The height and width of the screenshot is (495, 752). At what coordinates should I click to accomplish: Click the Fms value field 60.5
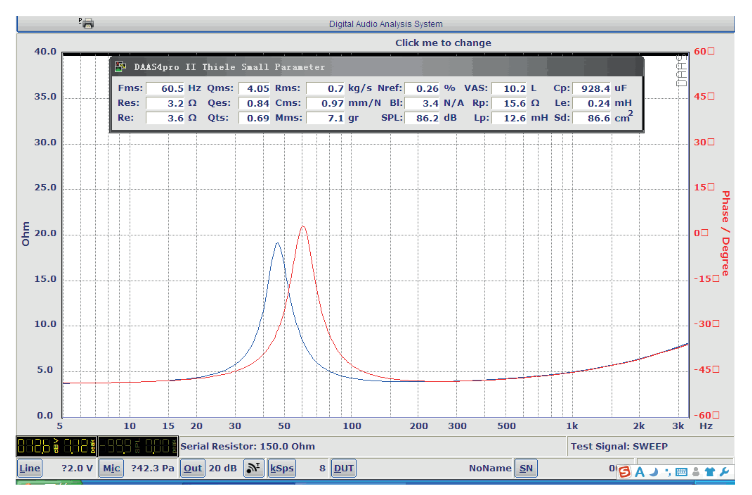[x=166, y=88]
